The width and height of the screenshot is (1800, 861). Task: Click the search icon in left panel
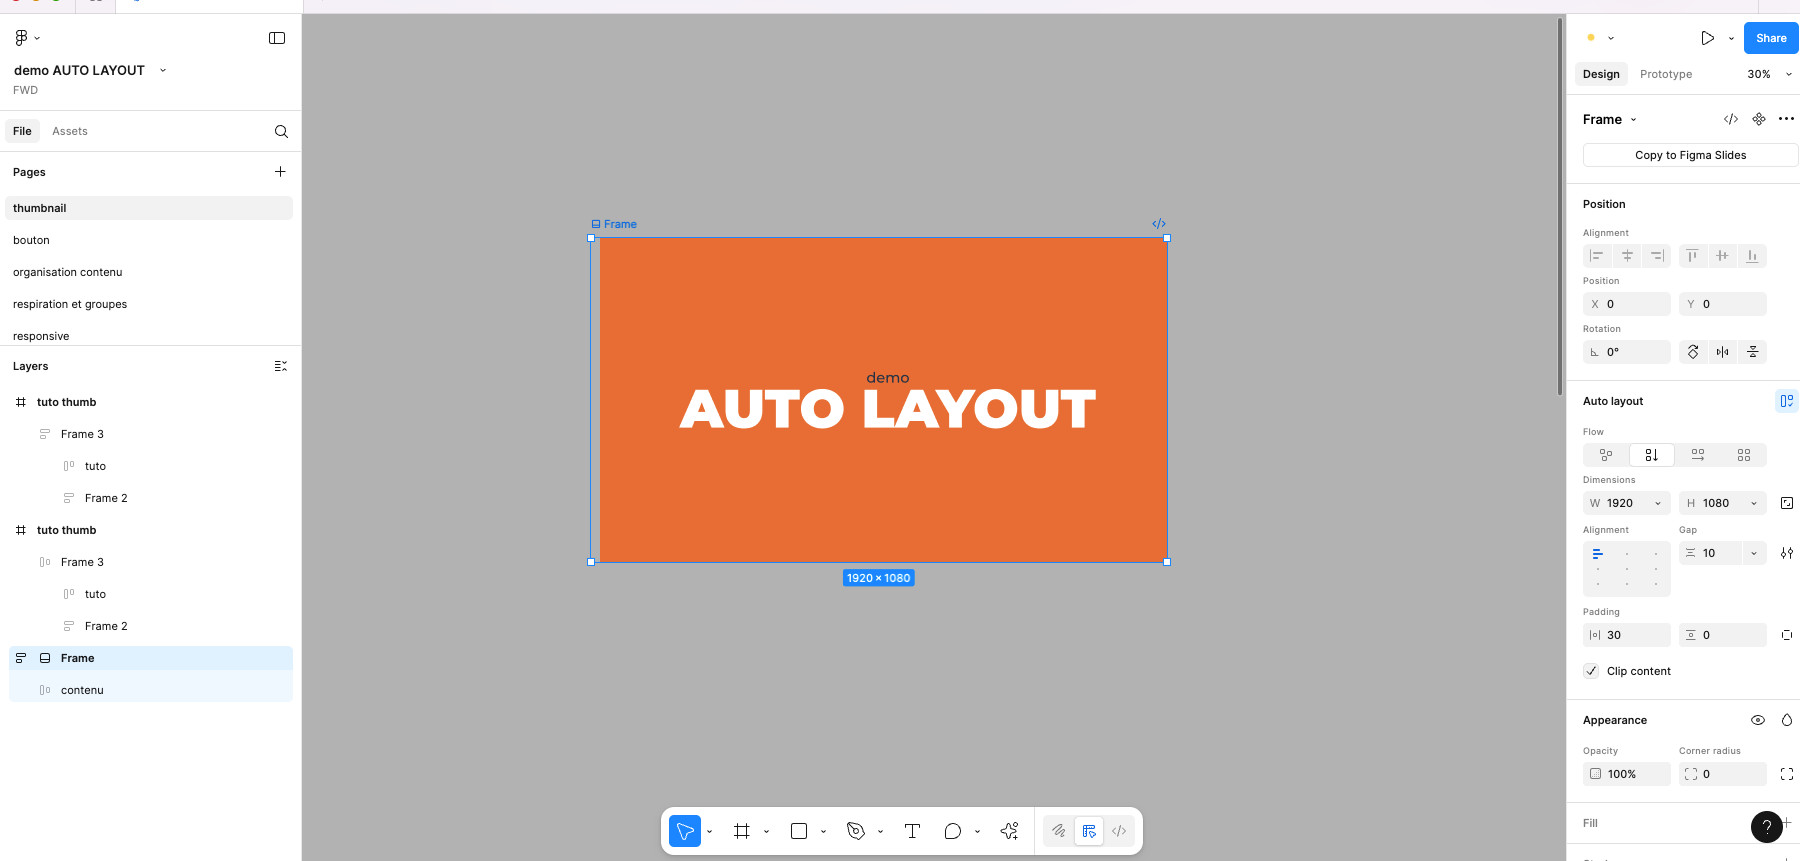(281, 131)
